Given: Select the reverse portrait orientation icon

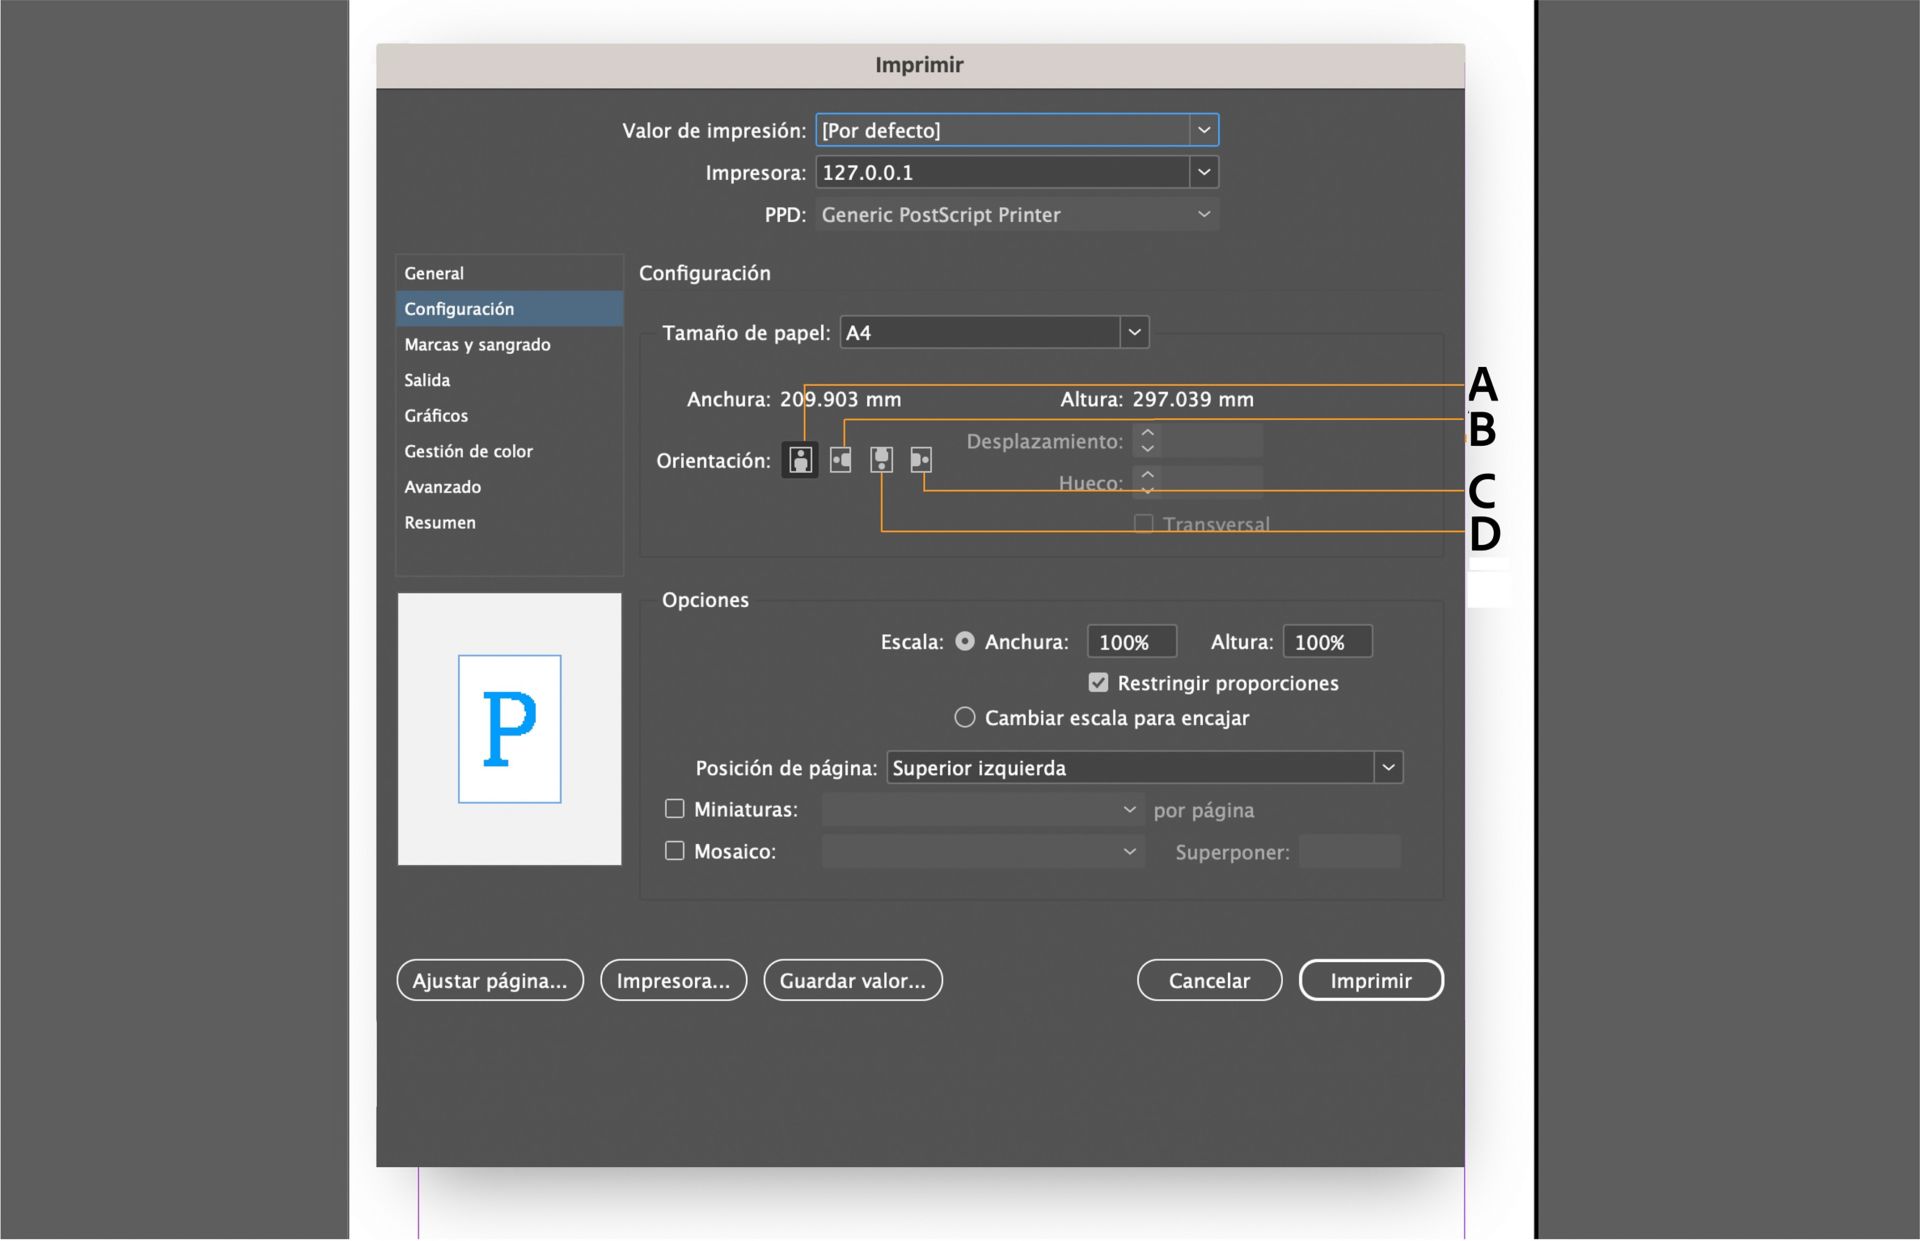Looking at the screenshot, I should 880,460.
